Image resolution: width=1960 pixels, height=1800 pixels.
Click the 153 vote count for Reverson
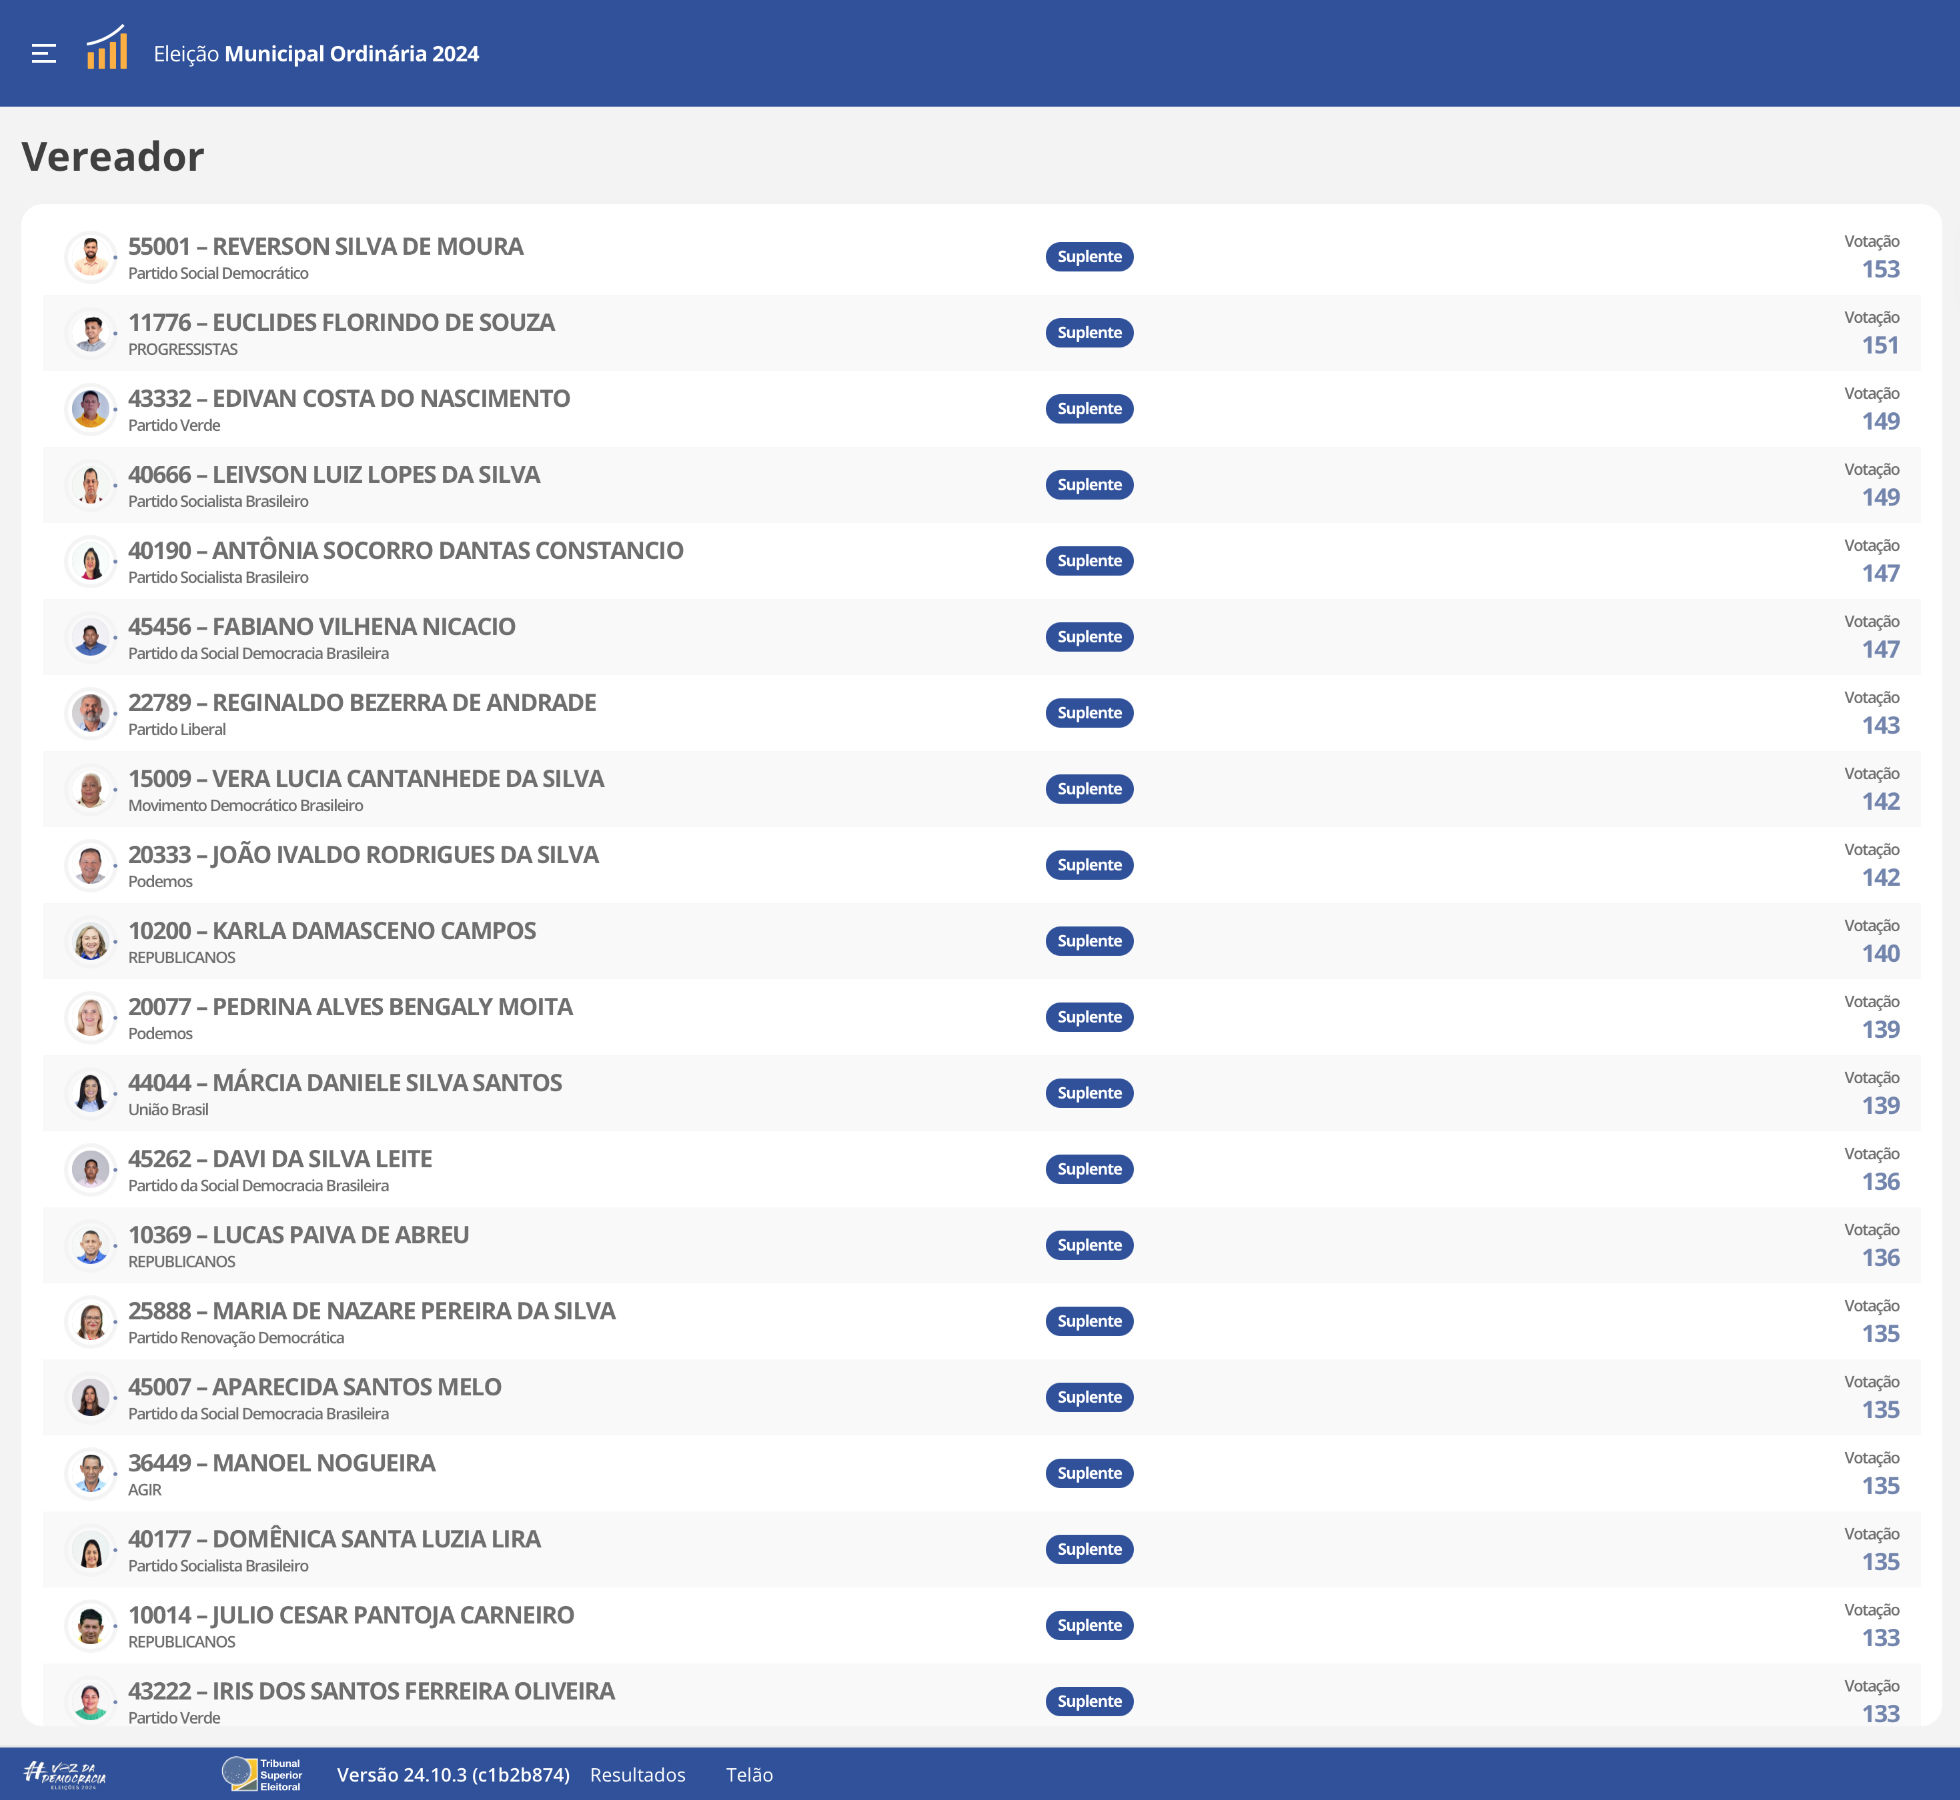1880,269
